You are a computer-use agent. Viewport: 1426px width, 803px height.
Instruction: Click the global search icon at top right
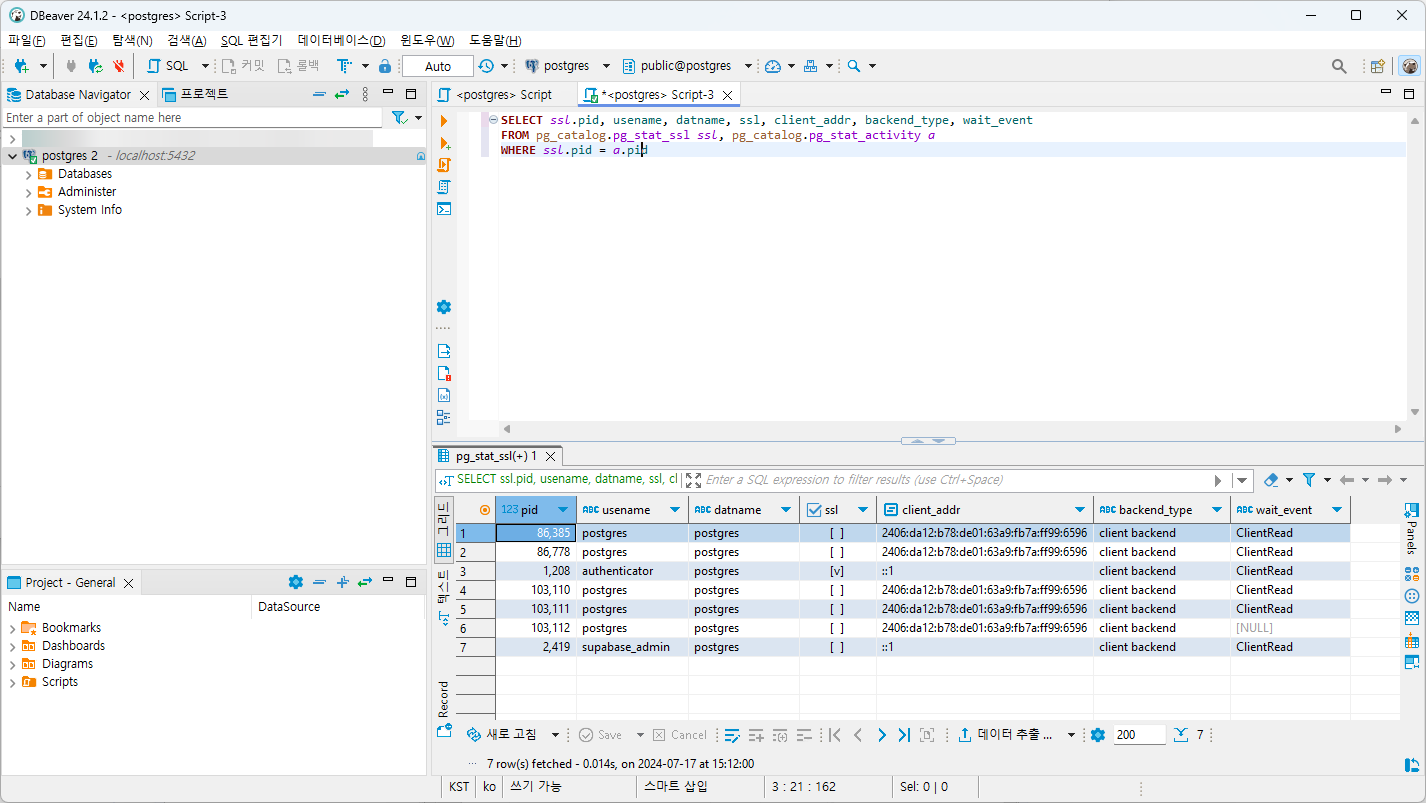[x=1339, y=66]
